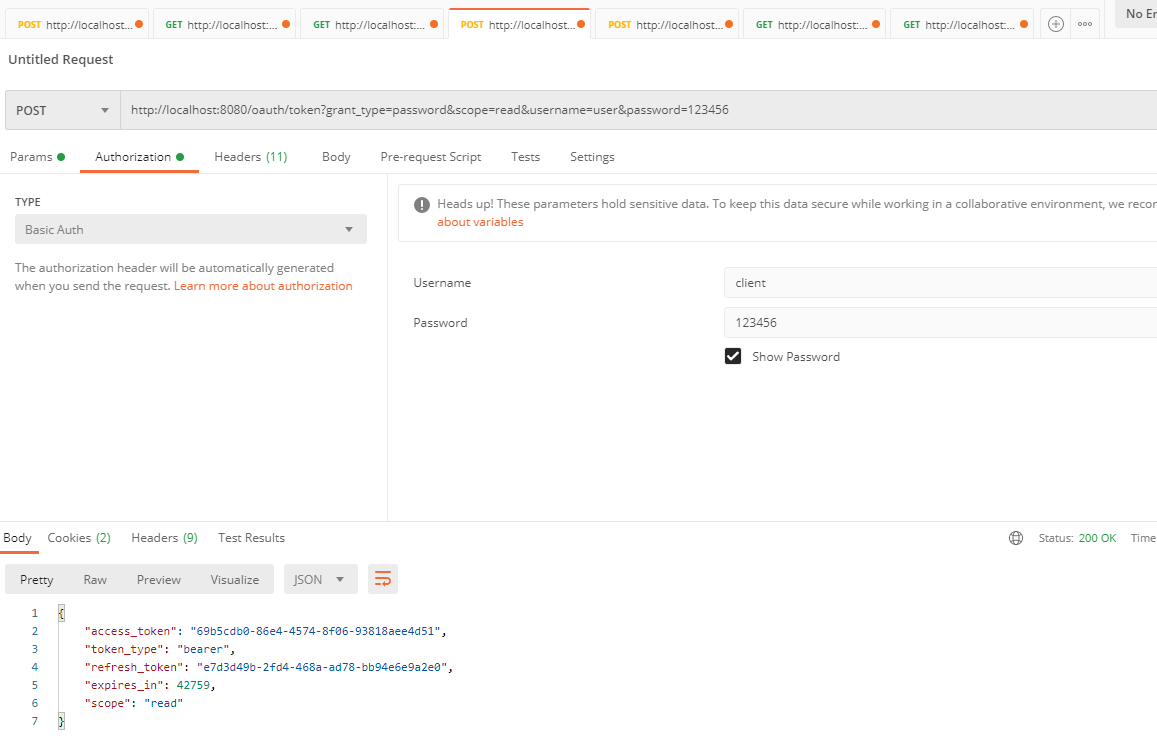
Task: Click unsaved dot on first POST tab
Action: [x=139, y=24]
